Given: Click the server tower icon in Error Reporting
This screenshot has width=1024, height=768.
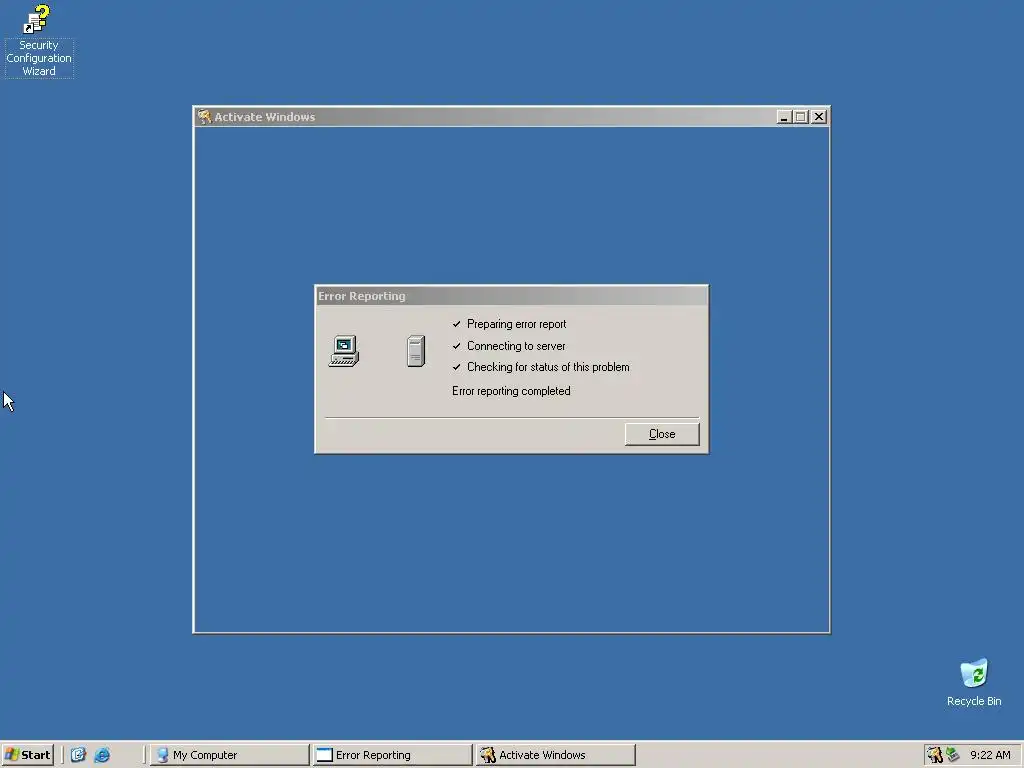Looking at the screenshot, I should pos(416,351).
